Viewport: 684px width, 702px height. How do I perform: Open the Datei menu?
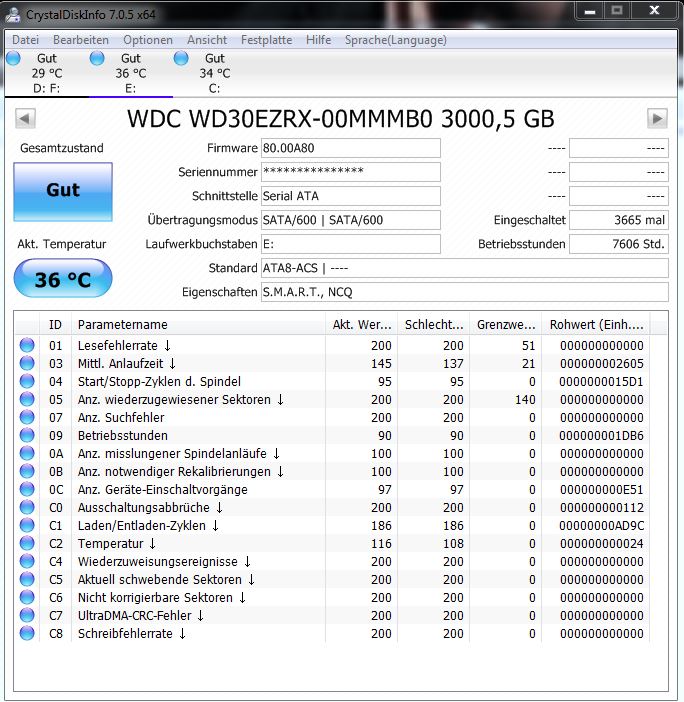tap(26, 40)
